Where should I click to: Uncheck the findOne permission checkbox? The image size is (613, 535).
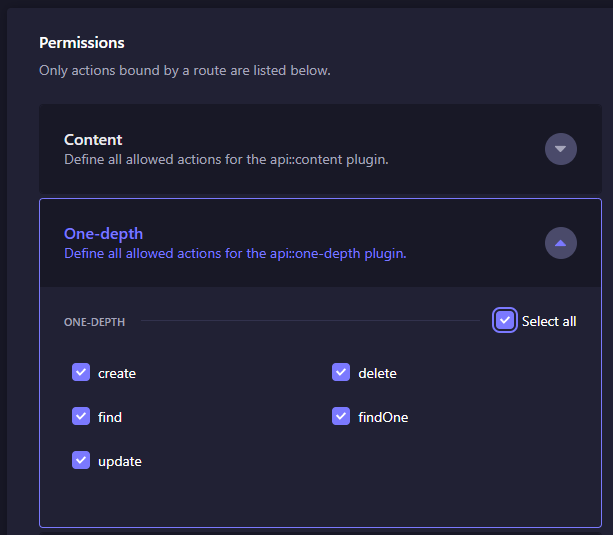click(341, 416)
